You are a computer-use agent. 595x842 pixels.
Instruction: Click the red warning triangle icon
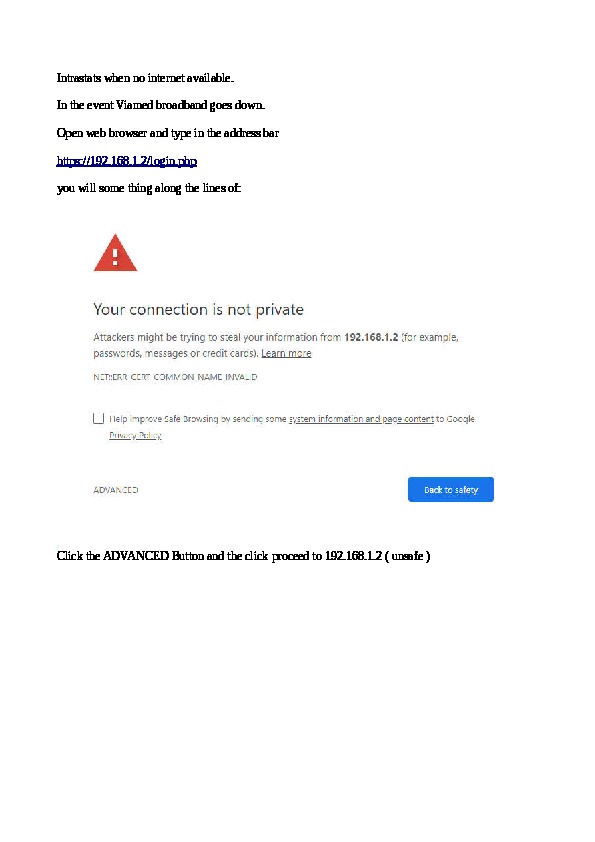point(115,253)
